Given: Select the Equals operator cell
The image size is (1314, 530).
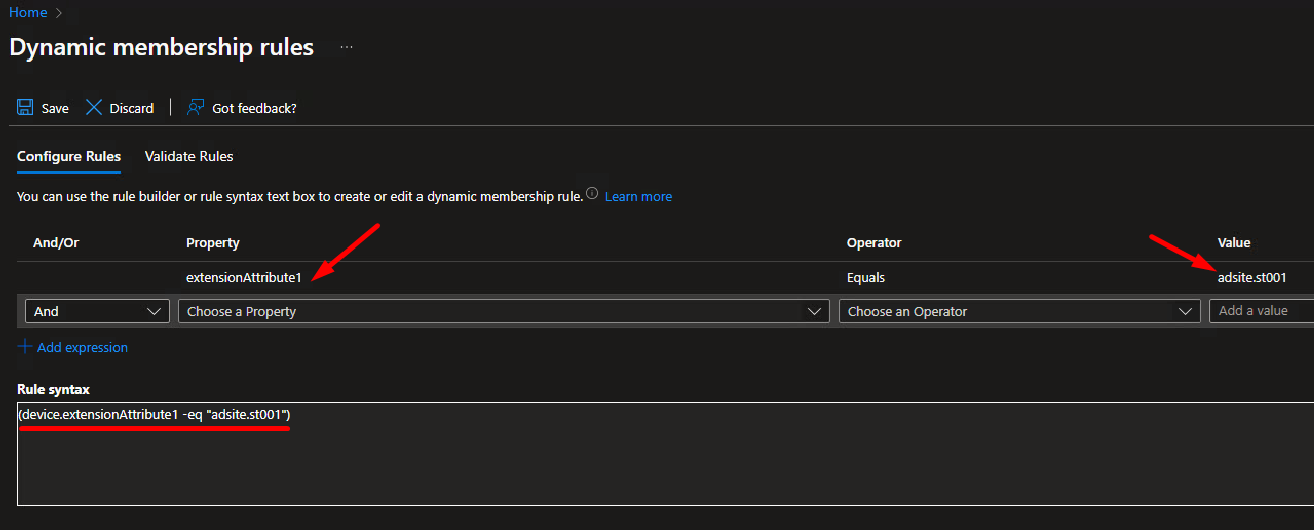Looking at the screenshot, I should tap(866, 277).
